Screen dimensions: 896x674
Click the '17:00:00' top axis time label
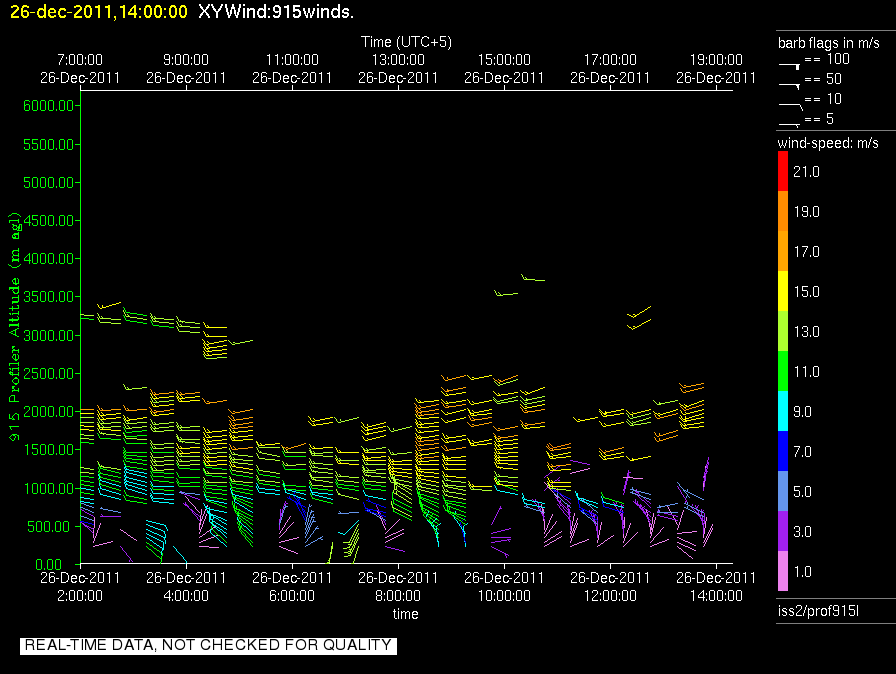pyautogui.click(x=610, y=59)
